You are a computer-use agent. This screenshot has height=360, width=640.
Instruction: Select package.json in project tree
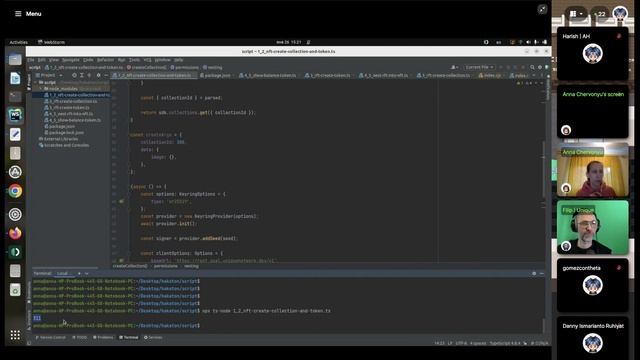point(59,127)
